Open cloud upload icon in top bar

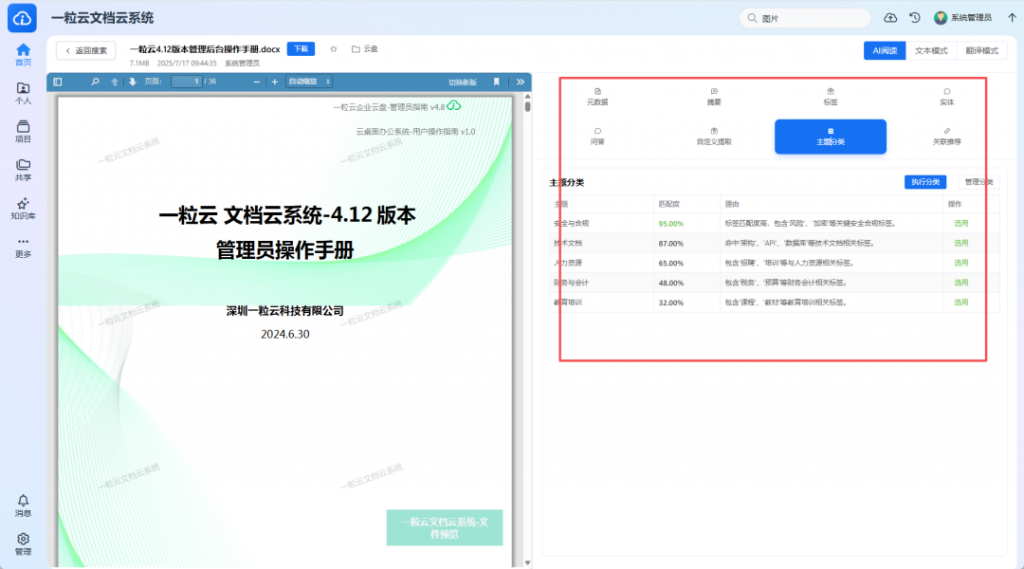(x=891, y=18)
